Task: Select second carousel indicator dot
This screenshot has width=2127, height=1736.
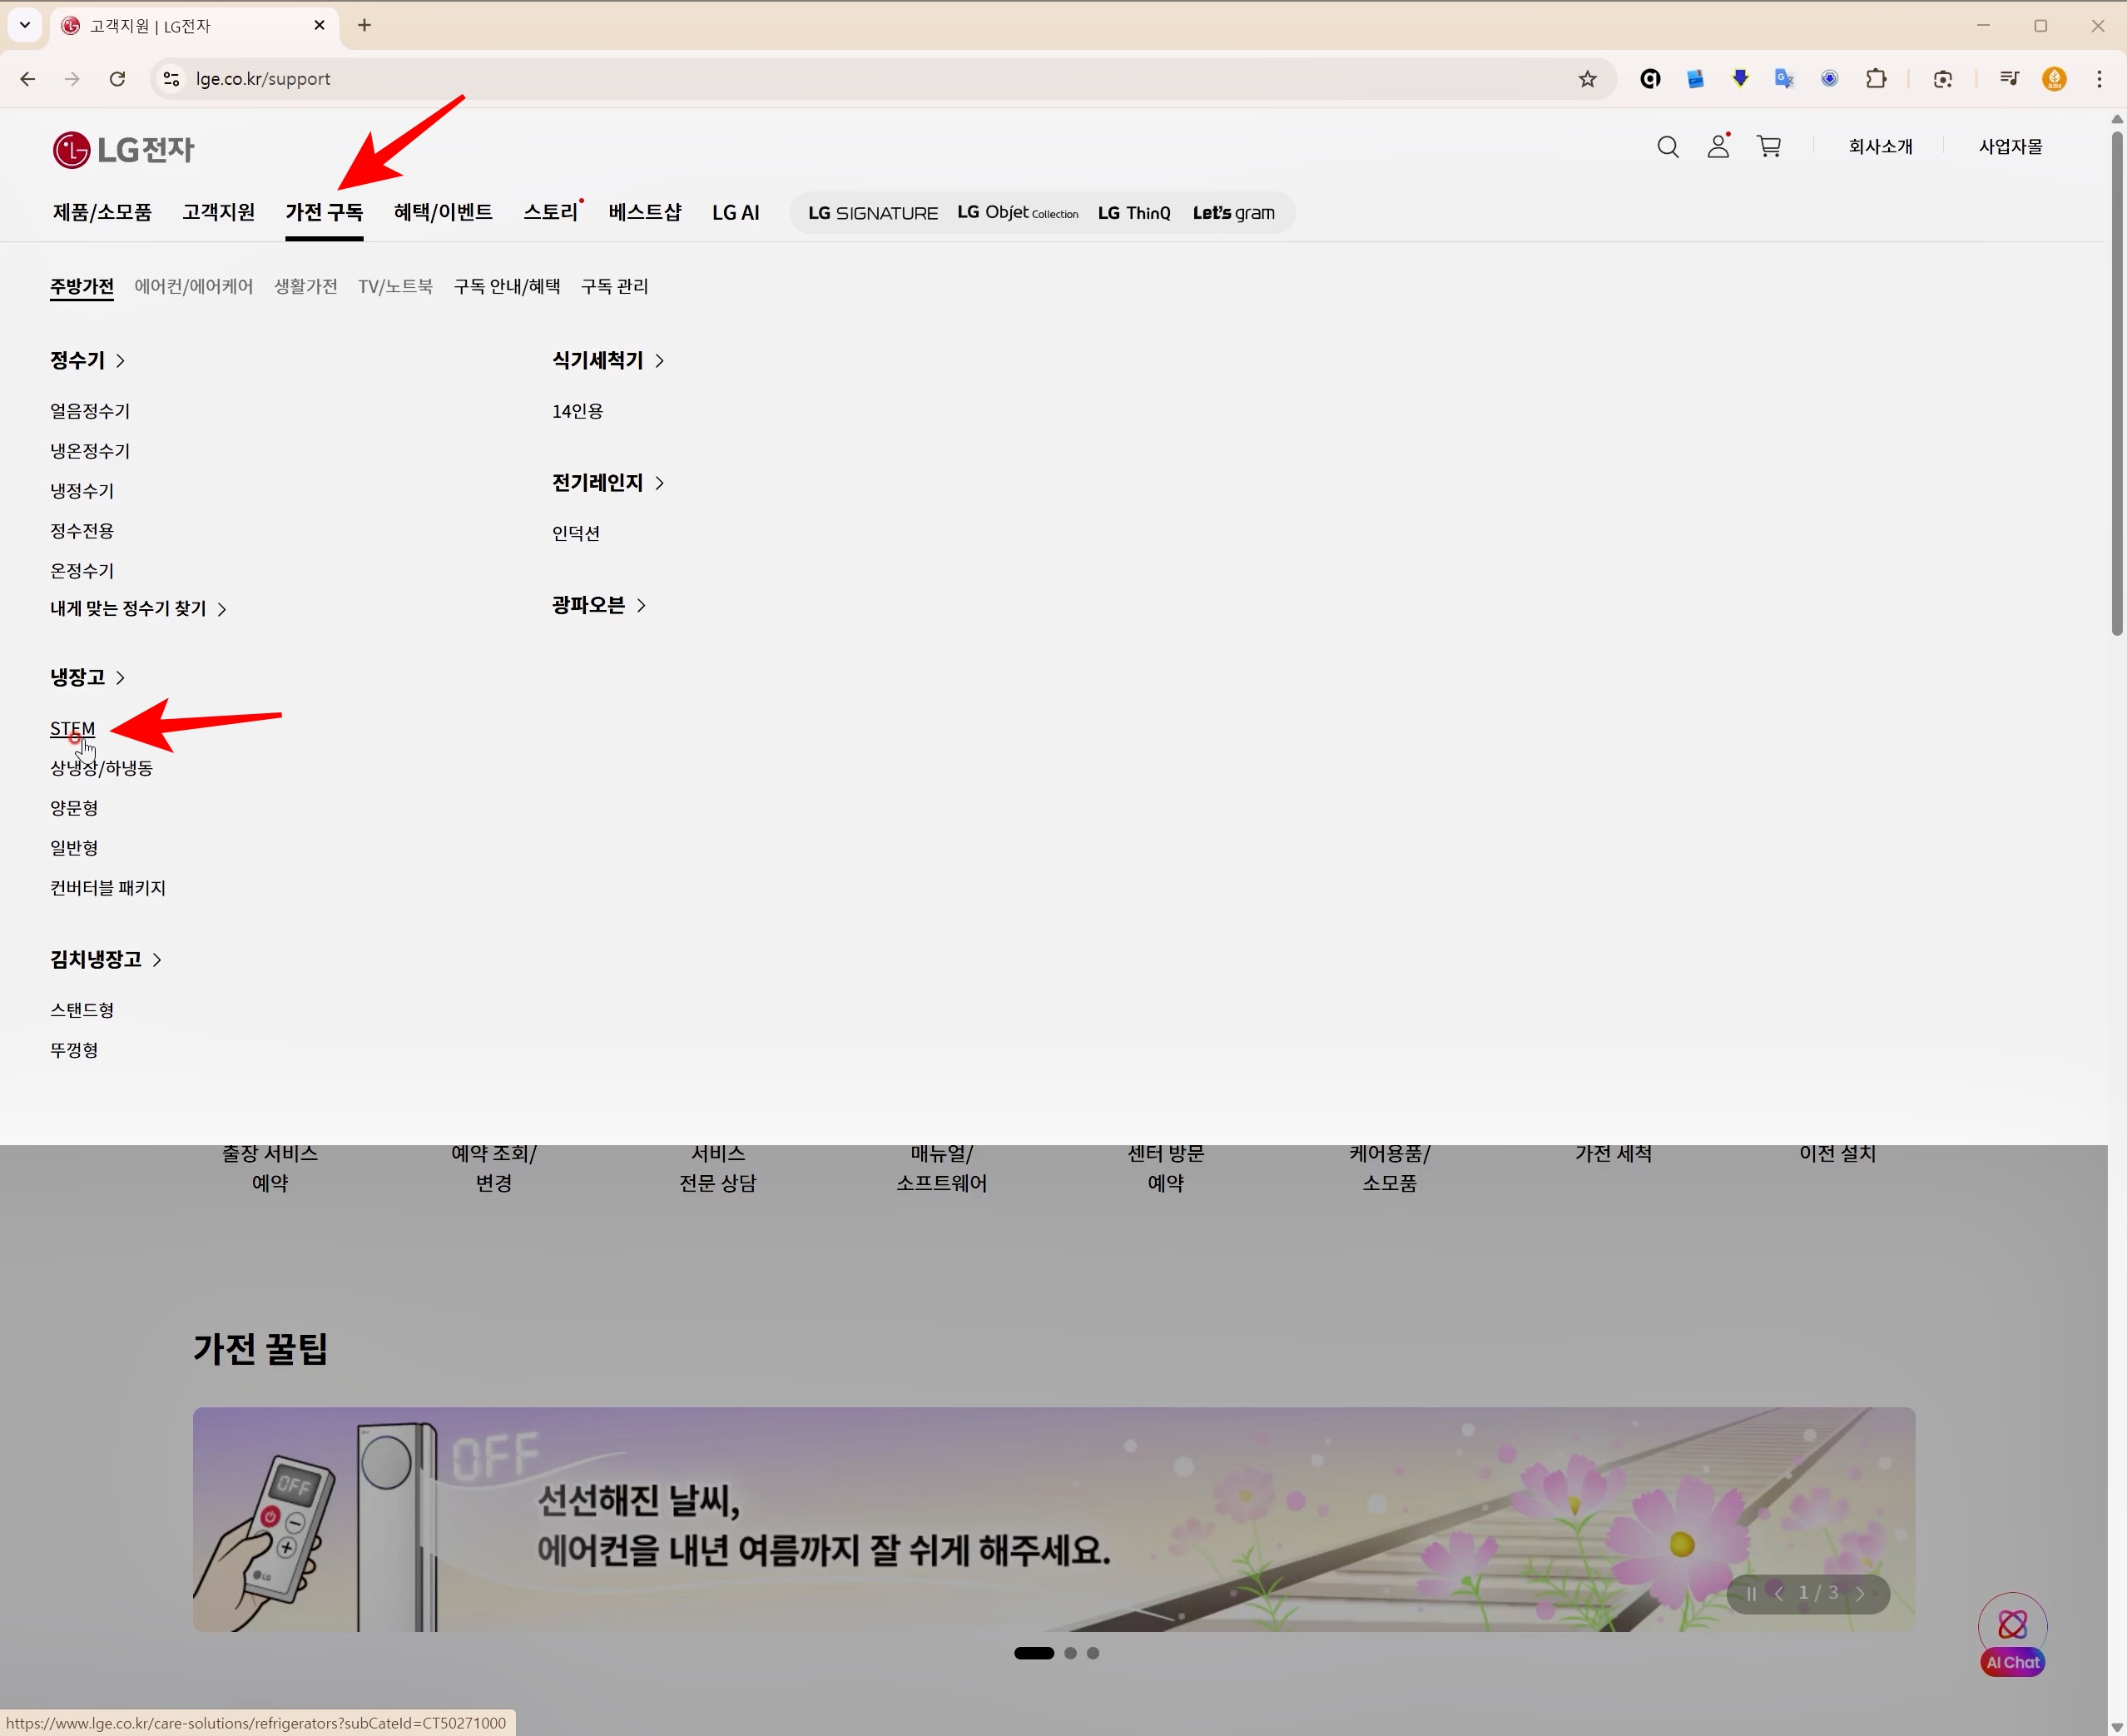Action: pyautogui.click(x=1070, y=1653)
